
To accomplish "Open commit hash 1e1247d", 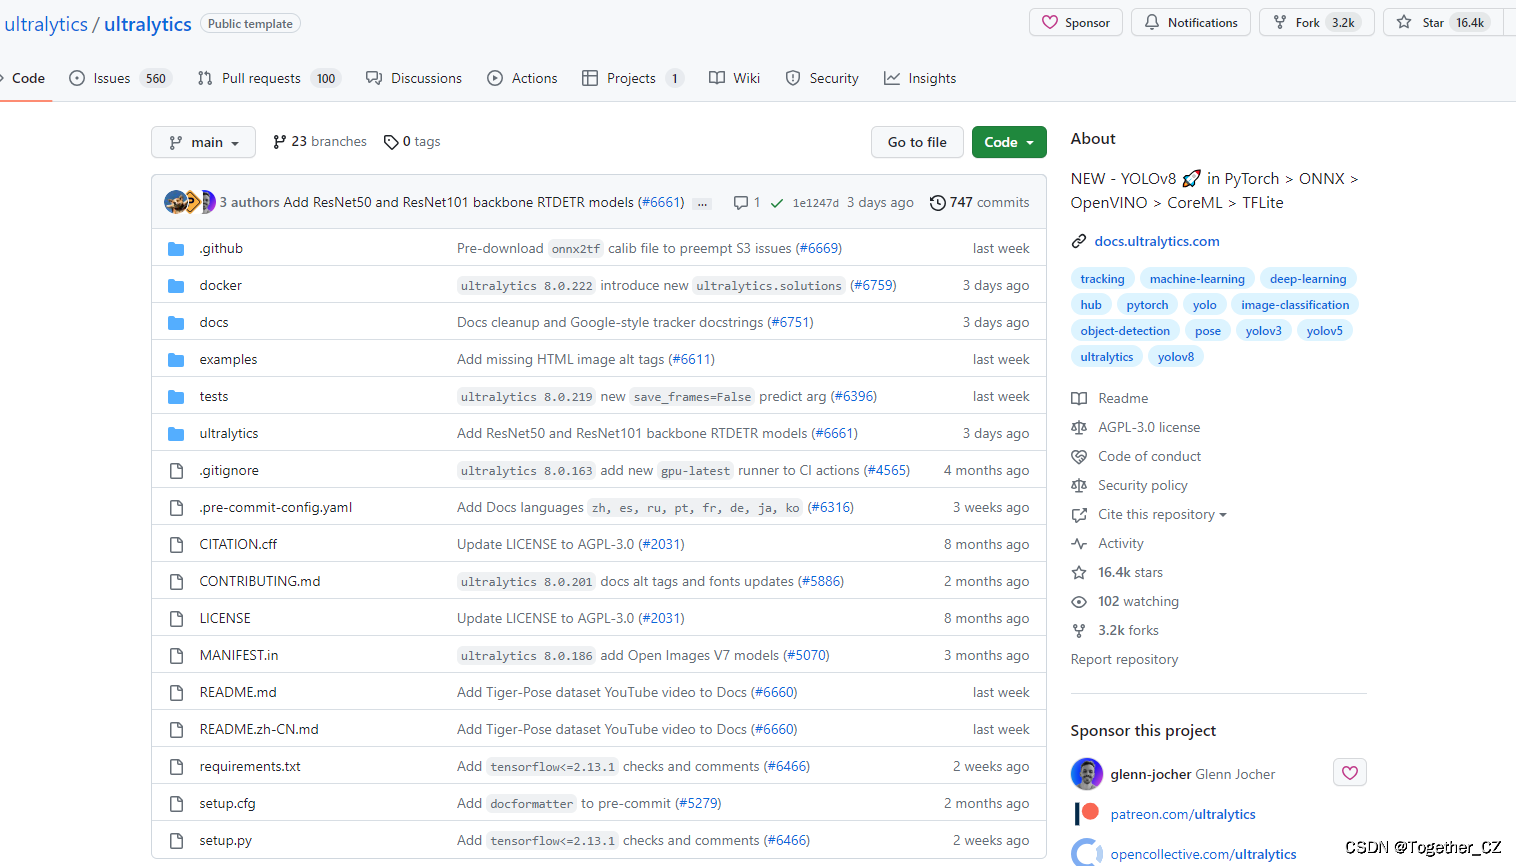I will pyautogui.click(x=816, y=203).
